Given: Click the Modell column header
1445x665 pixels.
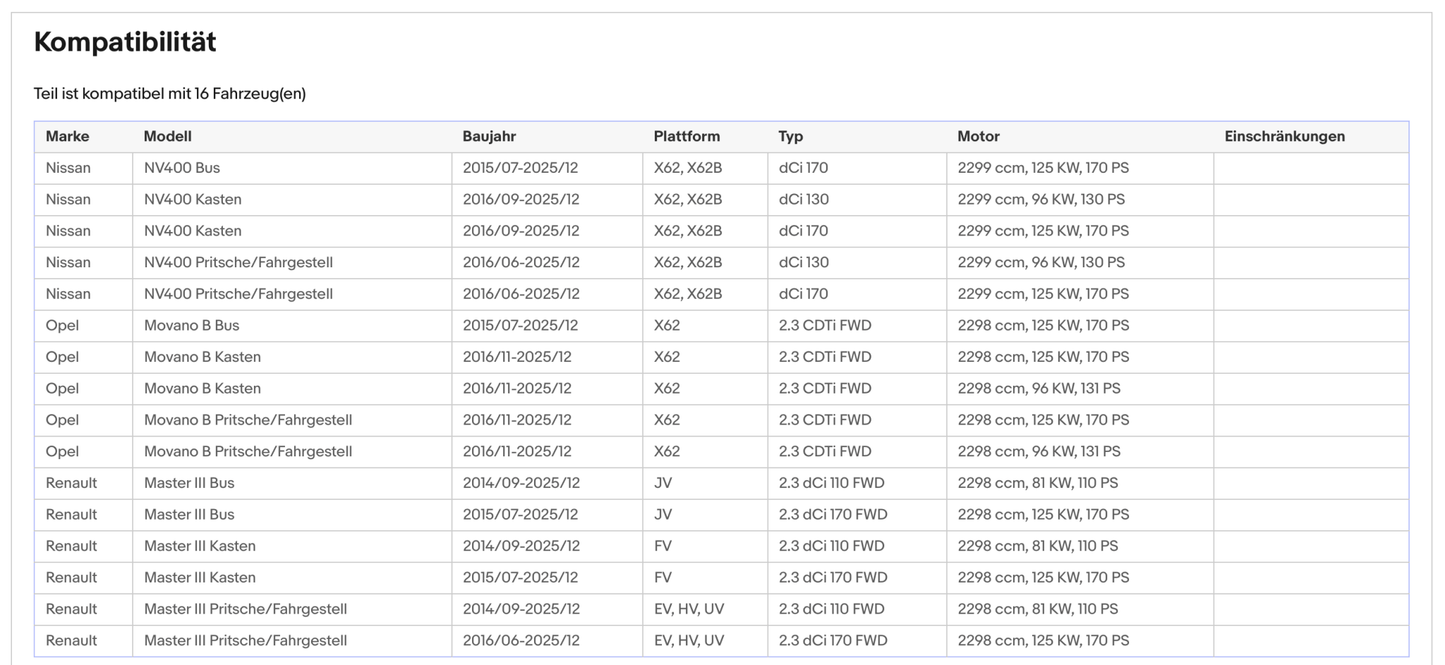Looking at the screenshot, I should (x=167, y=137).
